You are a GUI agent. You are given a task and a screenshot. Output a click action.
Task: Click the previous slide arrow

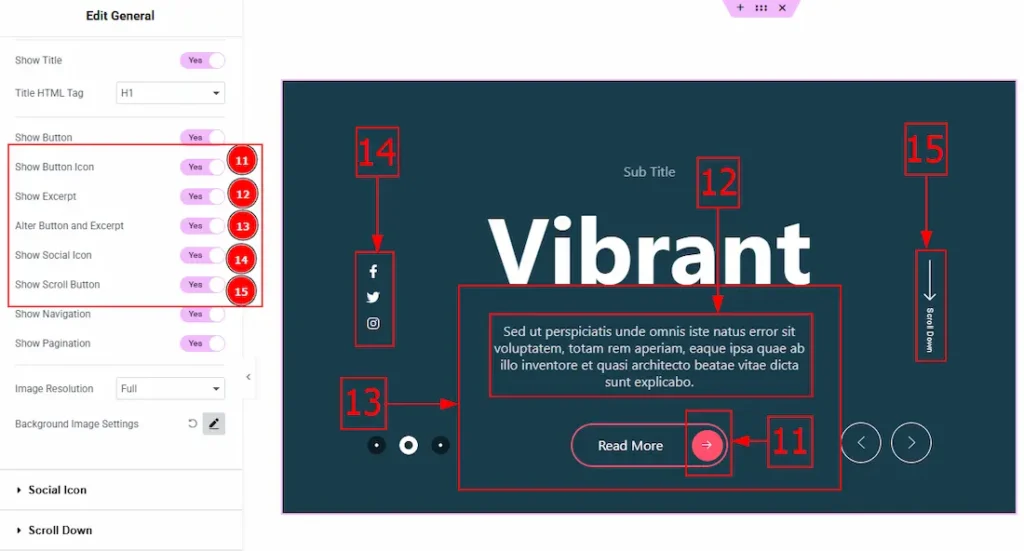coord(861,443)
